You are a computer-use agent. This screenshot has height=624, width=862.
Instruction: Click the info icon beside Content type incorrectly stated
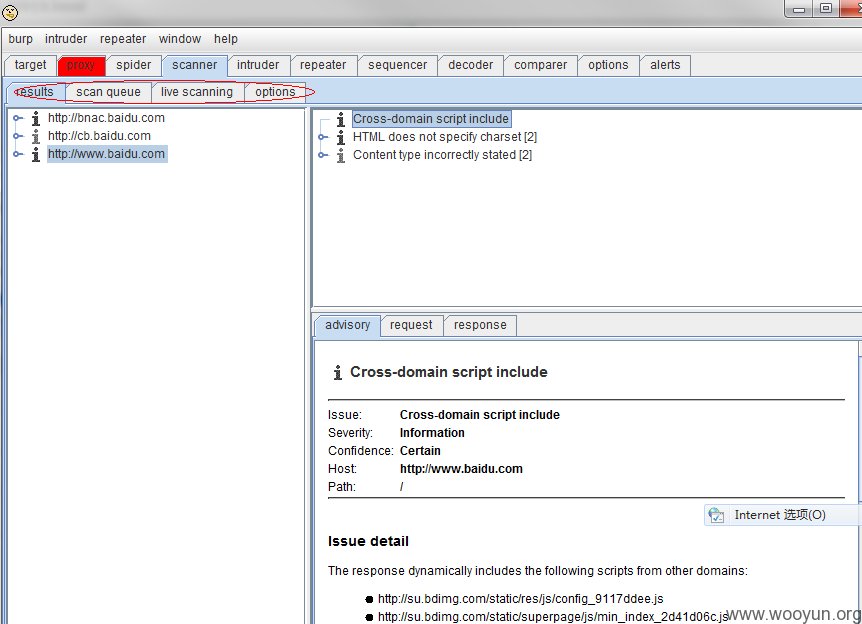pyautogui.click(x=341, y=156)
